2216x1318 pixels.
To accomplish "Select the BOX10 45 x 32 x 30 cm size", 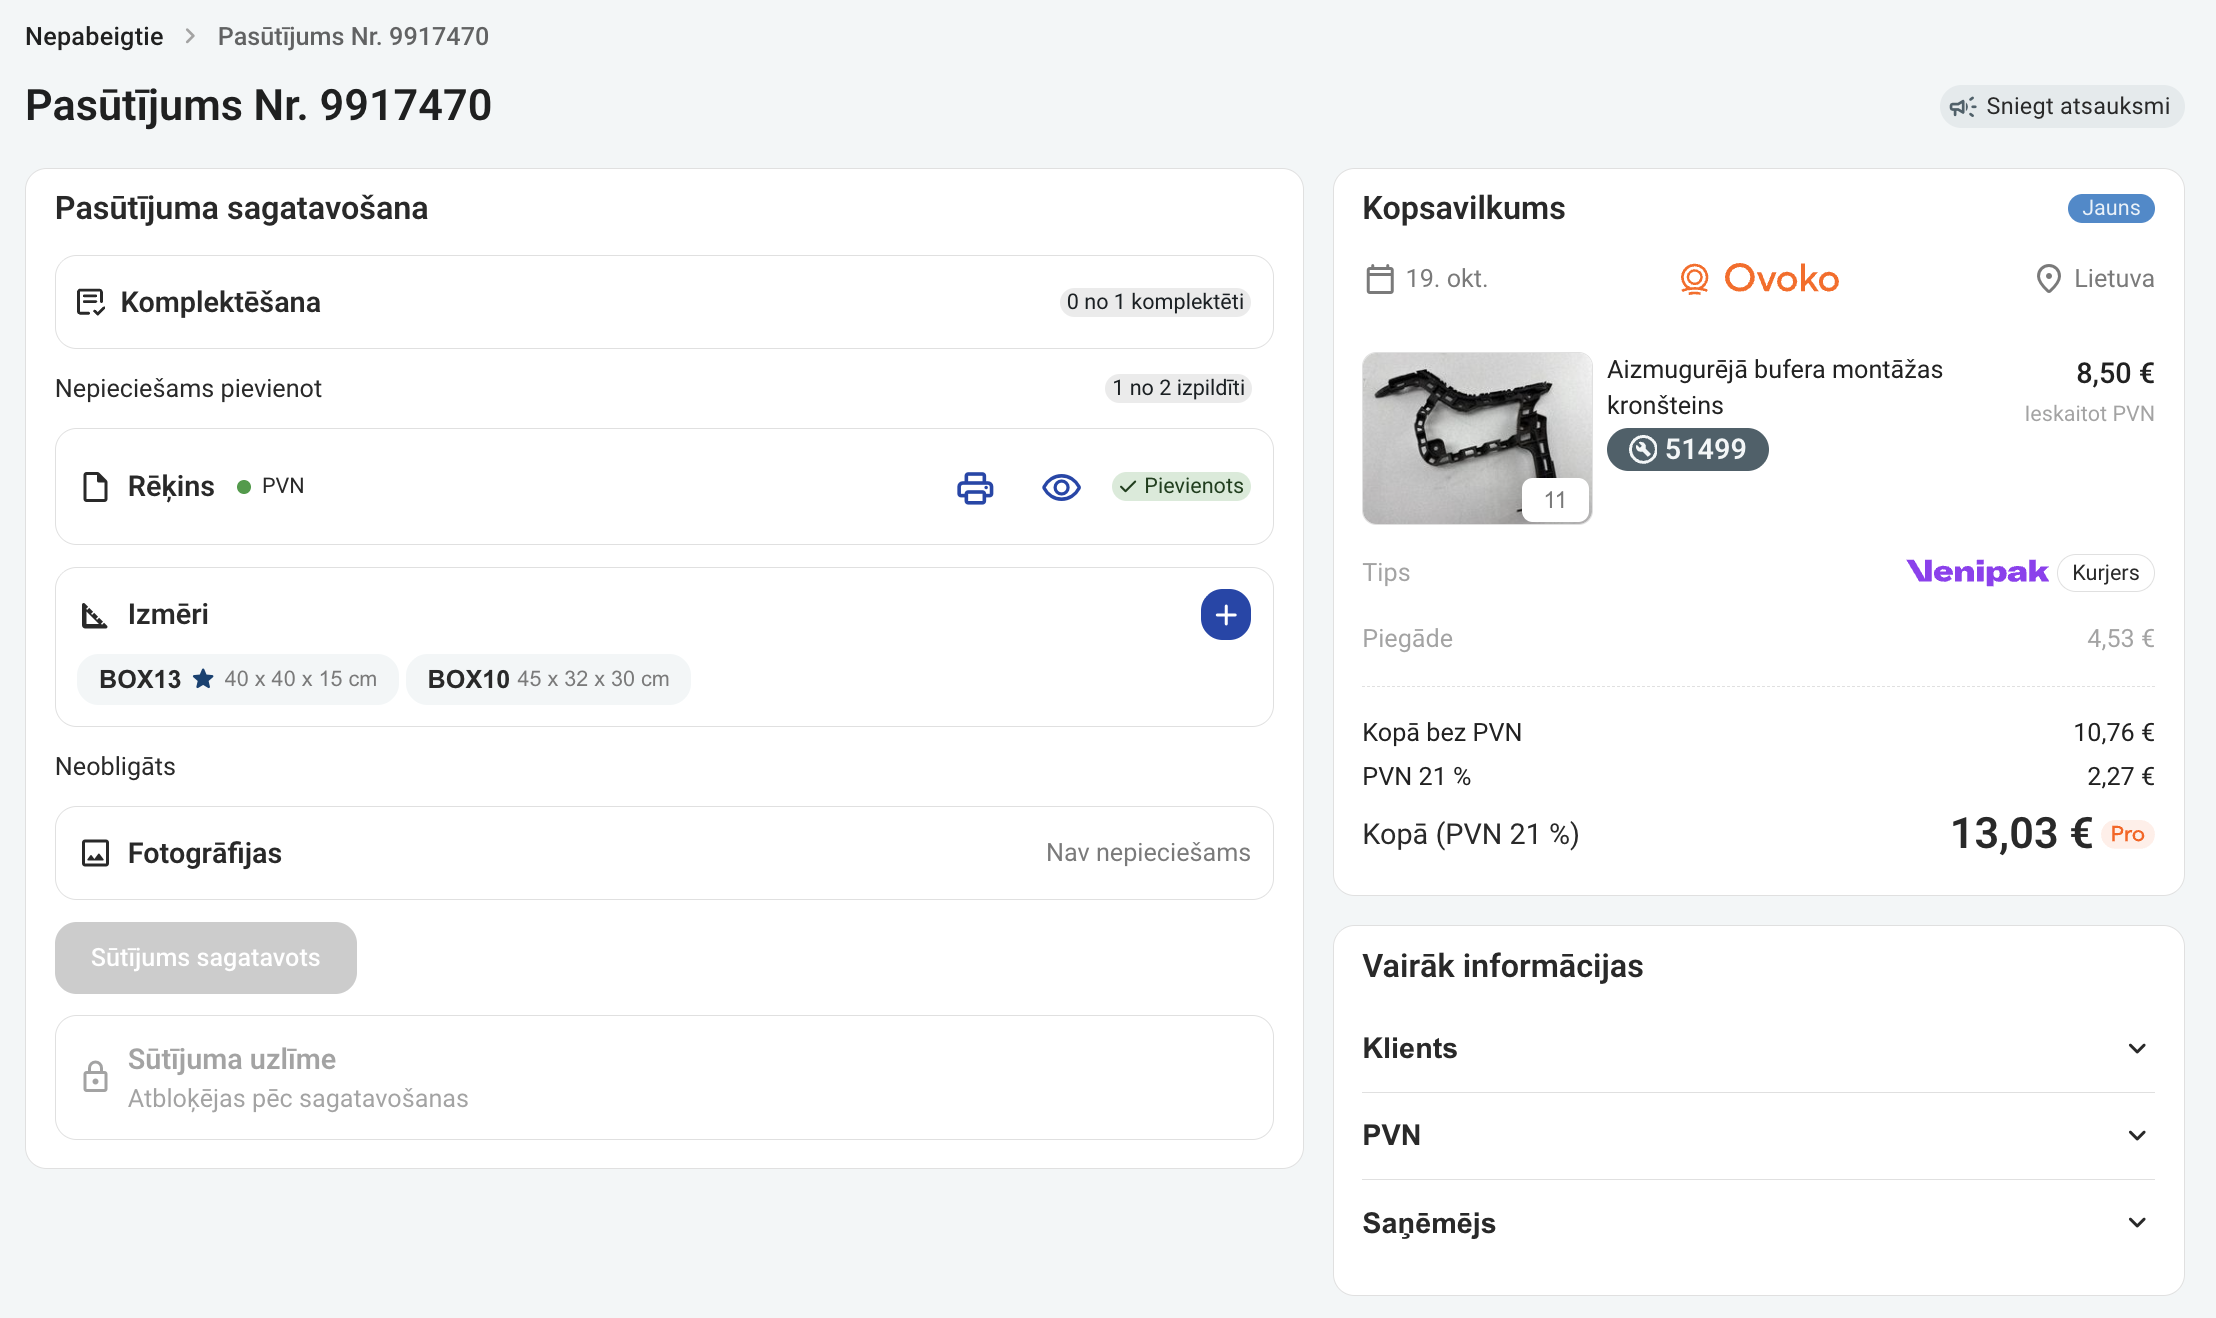I will (x=548, y=679).
